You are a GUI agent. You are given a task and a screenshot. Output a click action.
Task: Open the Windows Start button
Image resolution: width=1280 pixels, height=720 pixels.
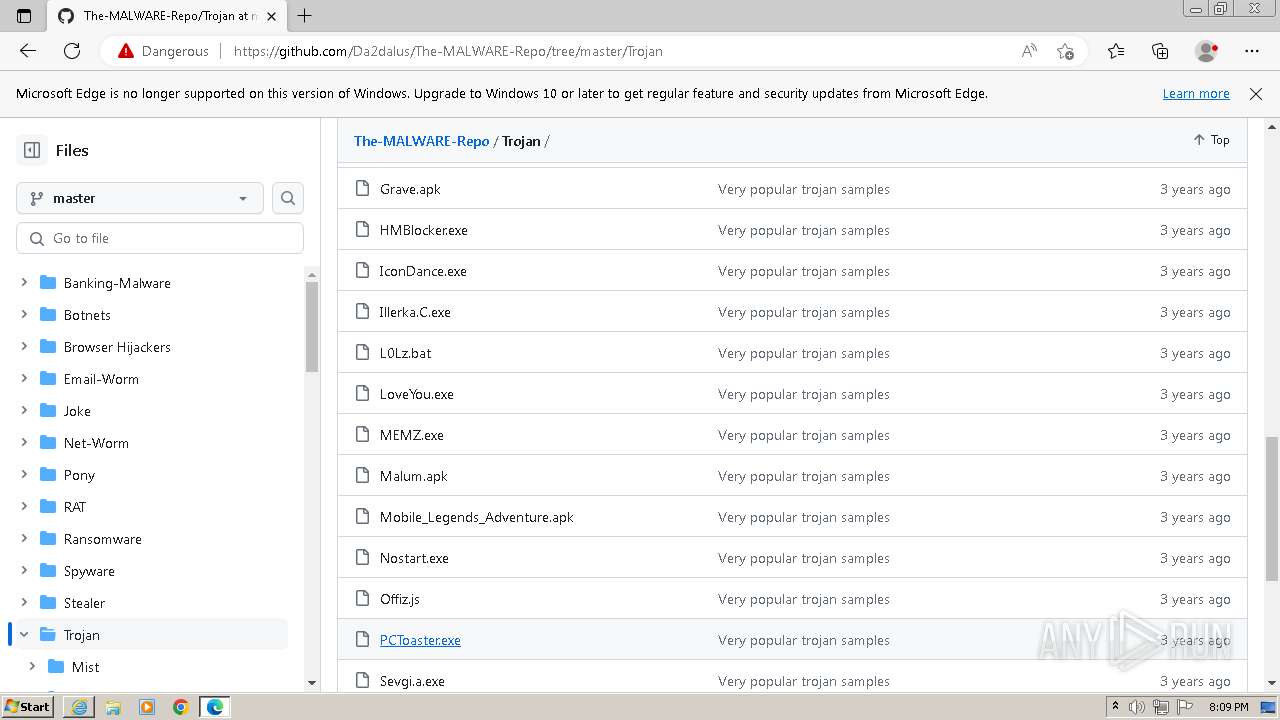click(x=27, y=707)
